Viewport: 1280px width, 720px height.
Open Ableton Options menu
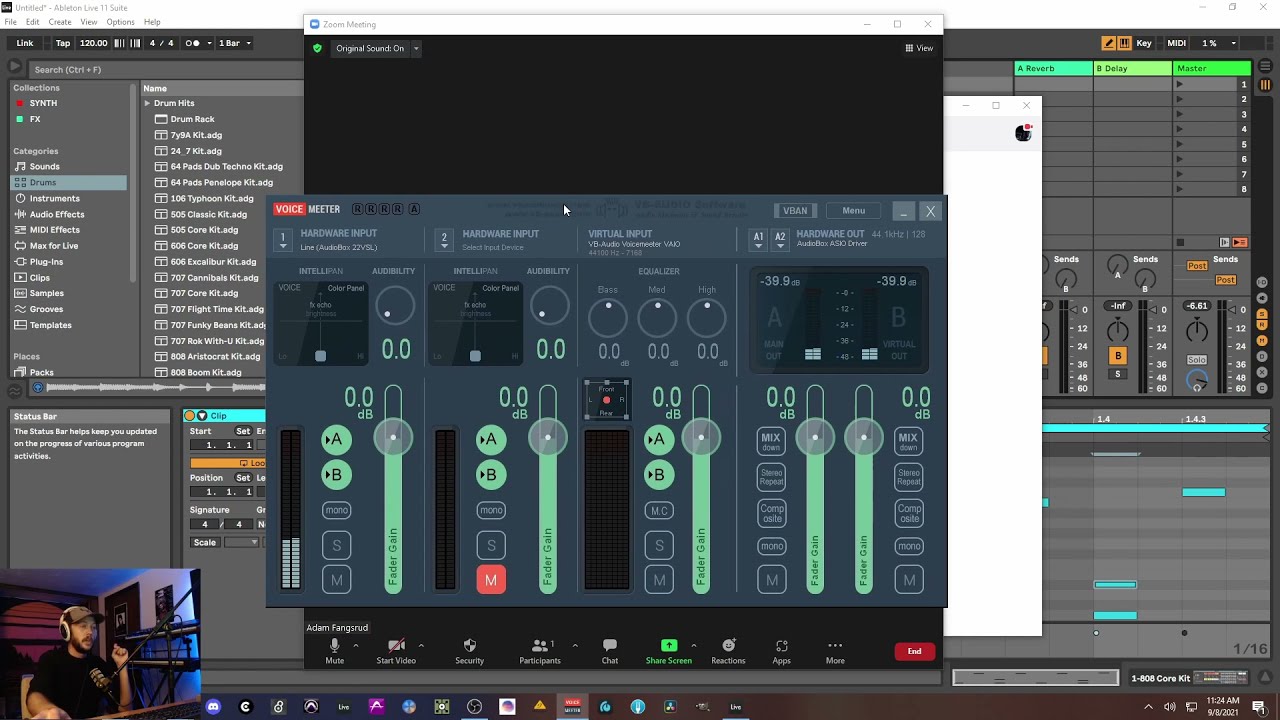coord(120,22)
